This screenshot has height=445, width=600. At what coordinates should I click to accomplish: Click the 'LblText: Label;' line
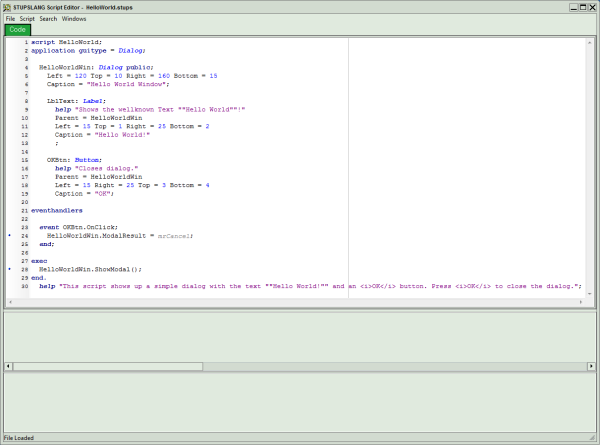pos(77,101)
